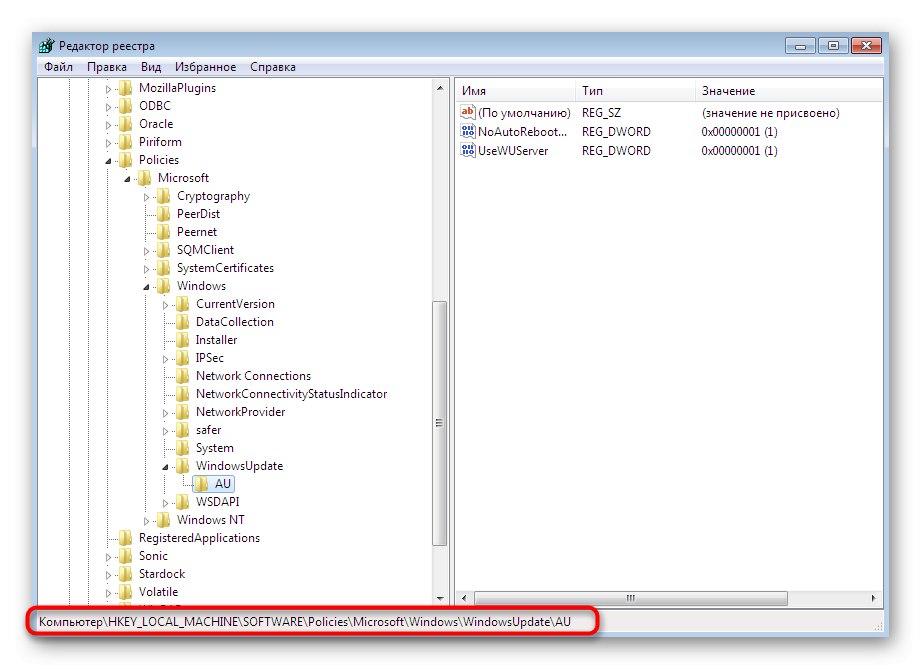The width and height of the screenshot is (921, 669).
Task: Expand the Sonic key
Action: click(x=108, y=557)
